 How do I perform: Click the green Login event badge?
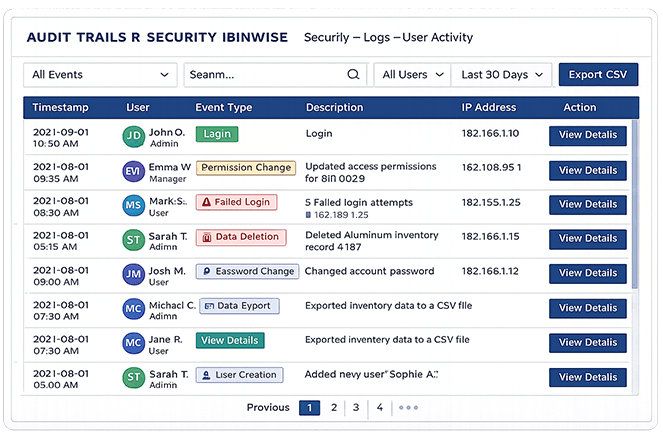[x=217, y=134]
